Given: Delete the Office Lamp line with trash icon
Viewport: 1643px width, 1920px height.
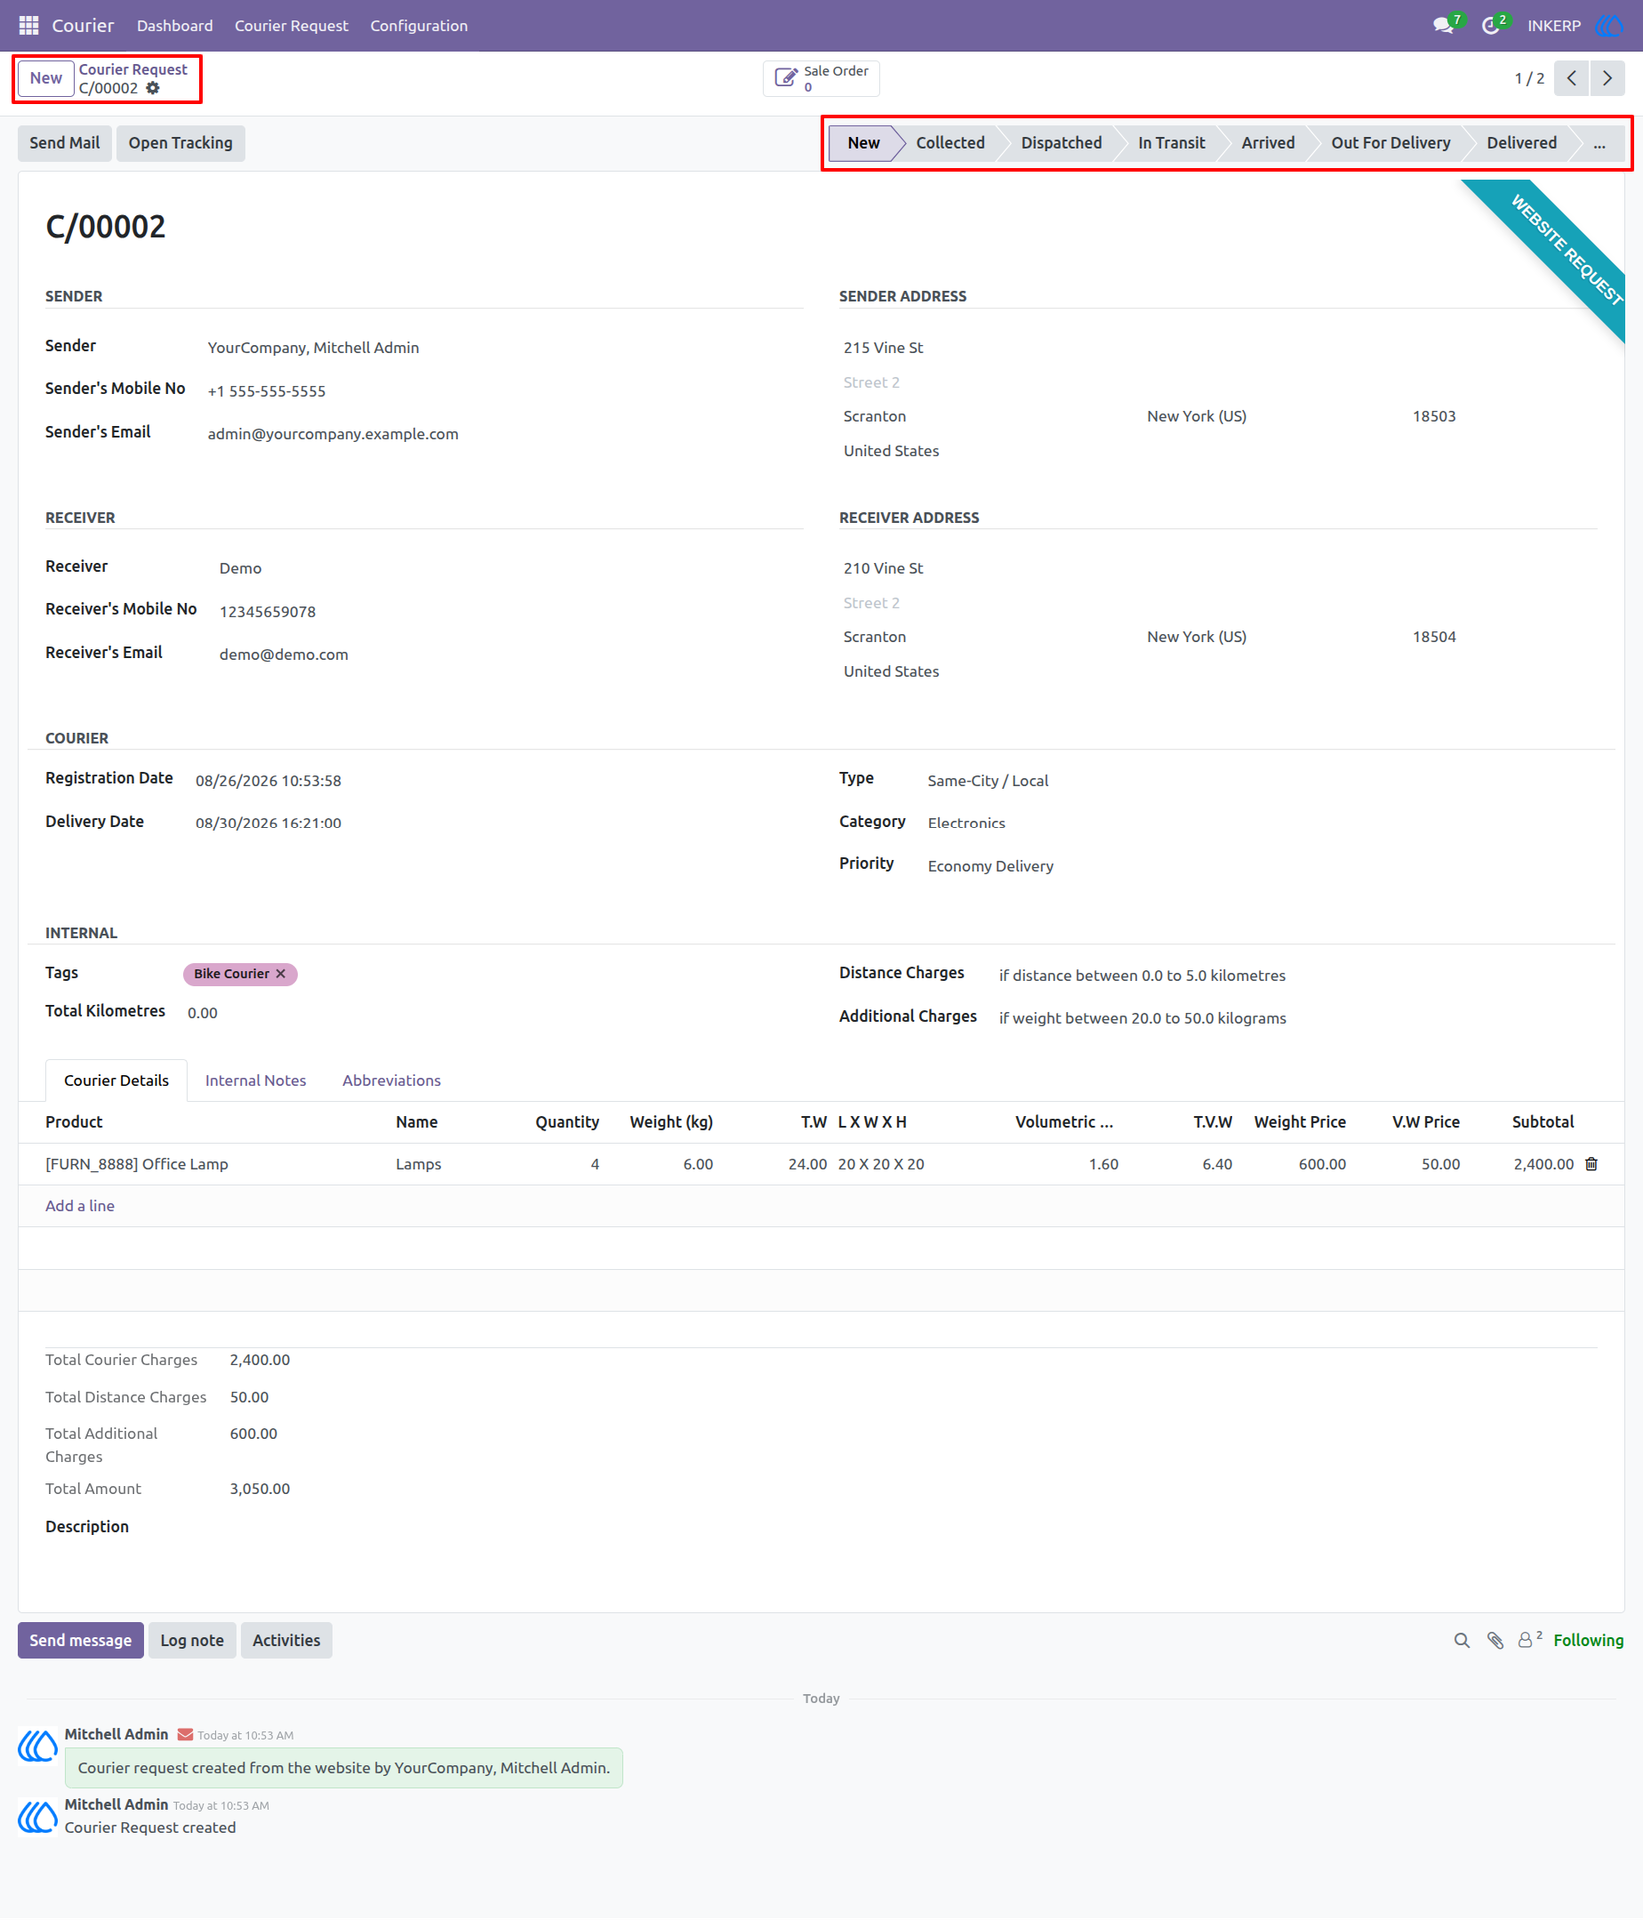Looking at the screenshot, I should (1591, 1164).
